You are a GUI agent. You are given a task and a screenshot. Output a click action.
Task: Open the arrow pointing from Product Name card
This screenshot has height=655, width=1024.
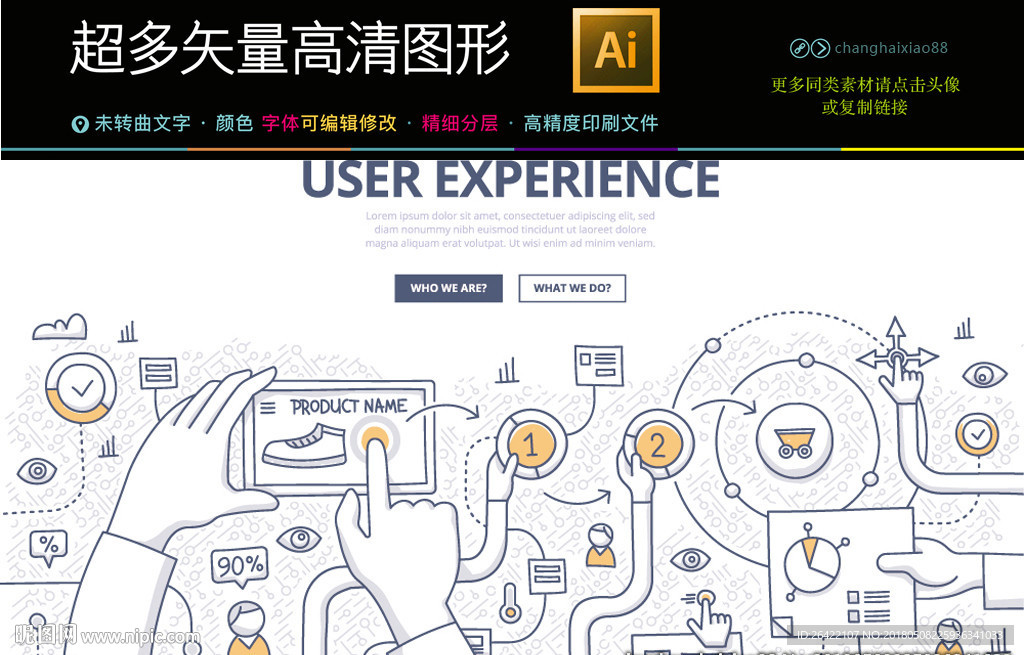point(445,413)
